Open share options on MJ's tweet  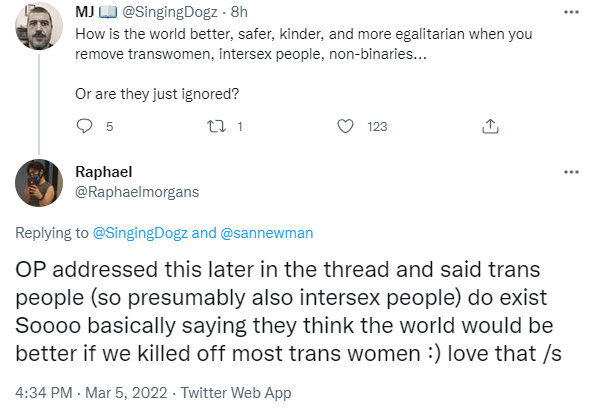(x=490, y=126)
